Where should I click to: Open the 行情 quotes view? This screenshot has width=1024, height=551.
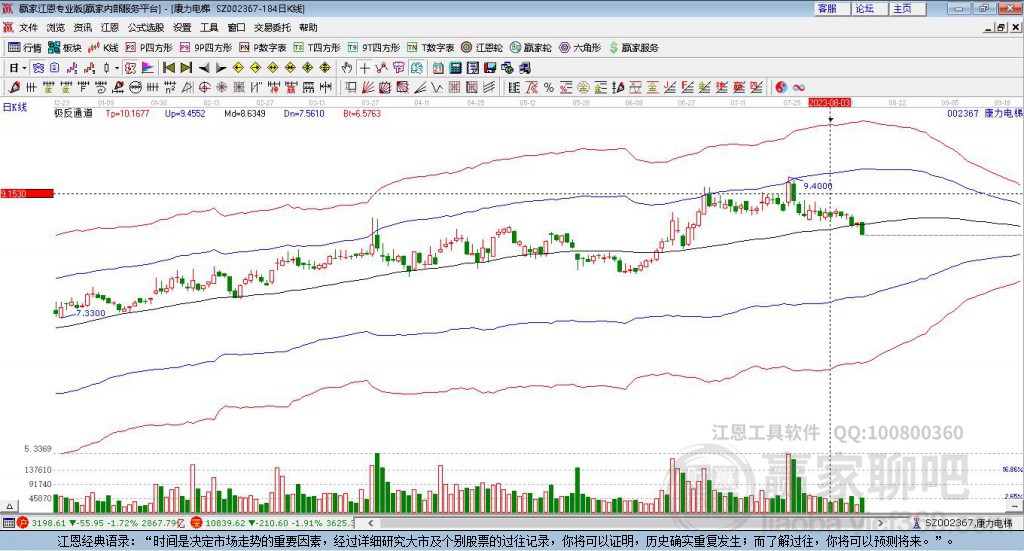pyautogui.click(x=24, y=48)
